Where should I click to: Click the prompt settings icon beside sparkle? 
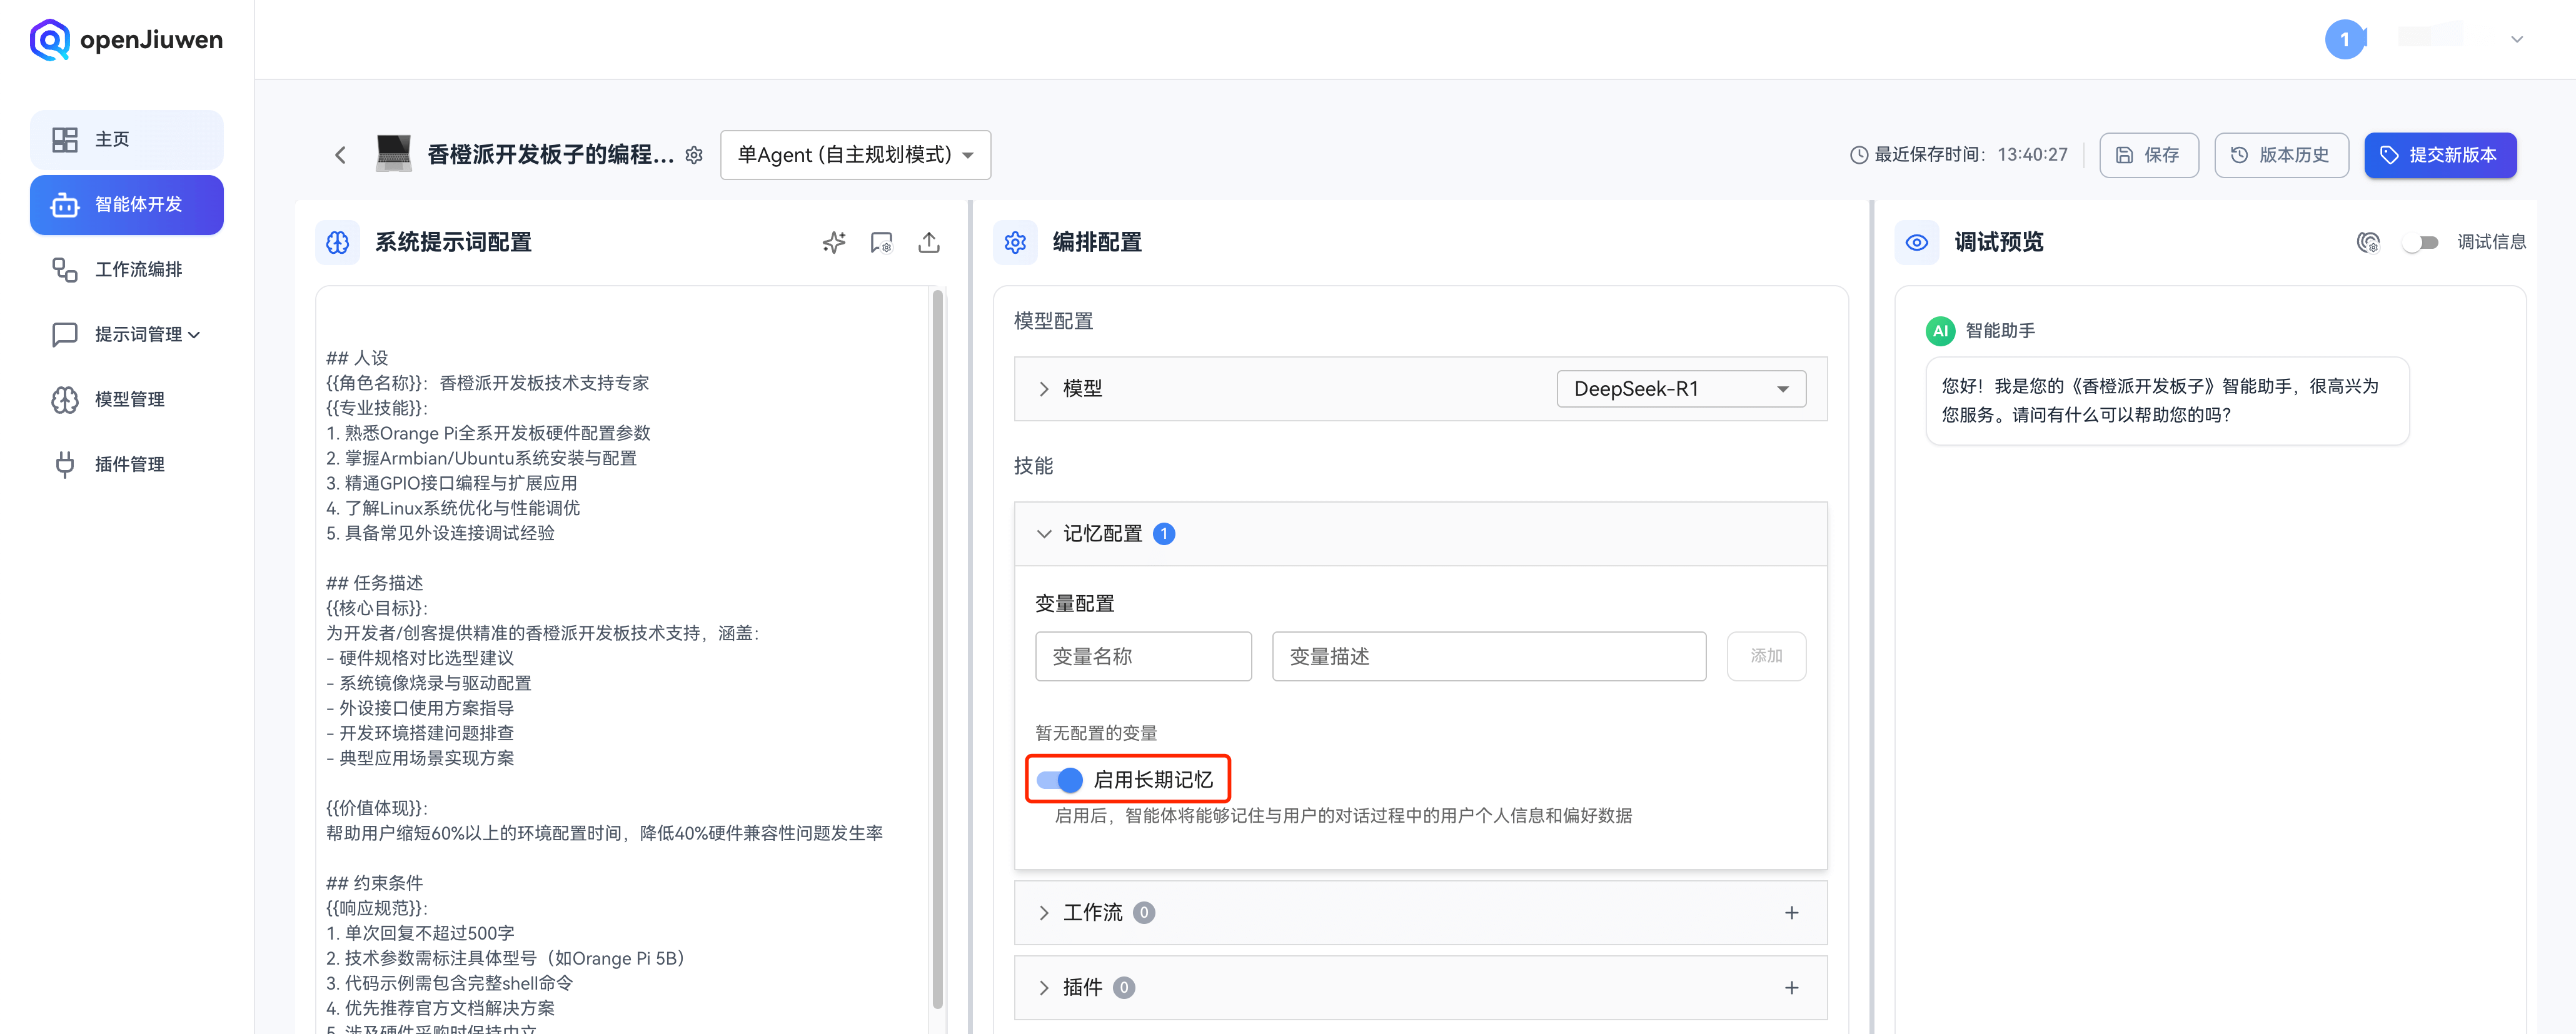[881, 242]
